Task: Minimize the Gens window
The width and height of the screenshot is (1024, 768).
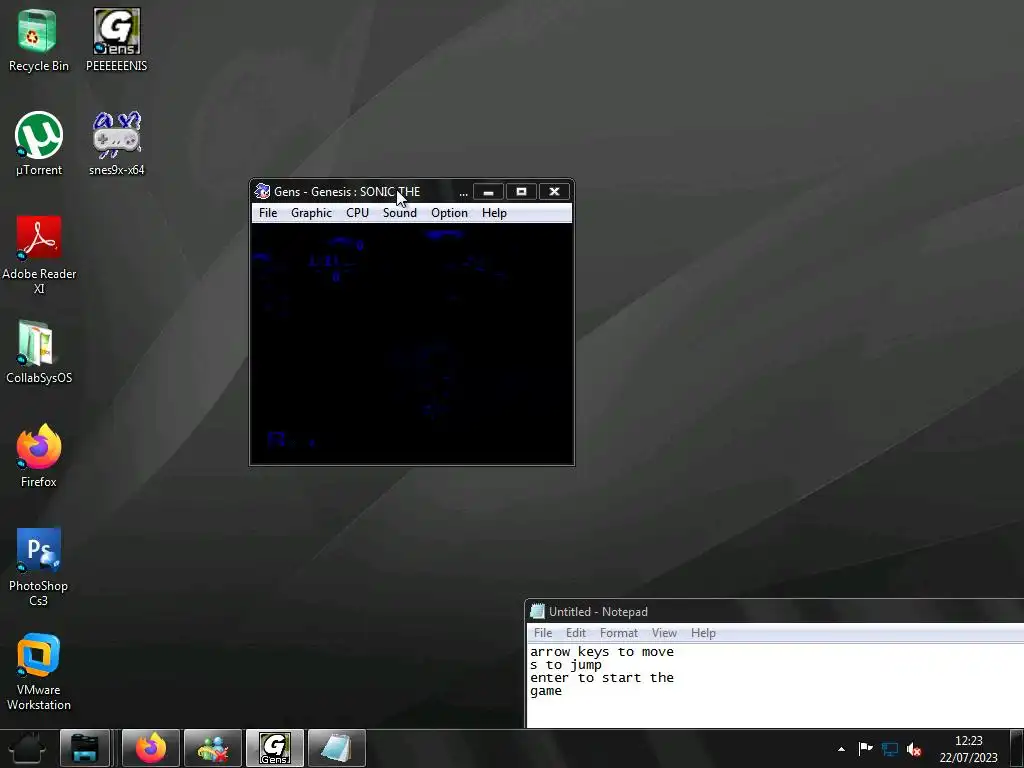Action: click(x=488, y=191)
